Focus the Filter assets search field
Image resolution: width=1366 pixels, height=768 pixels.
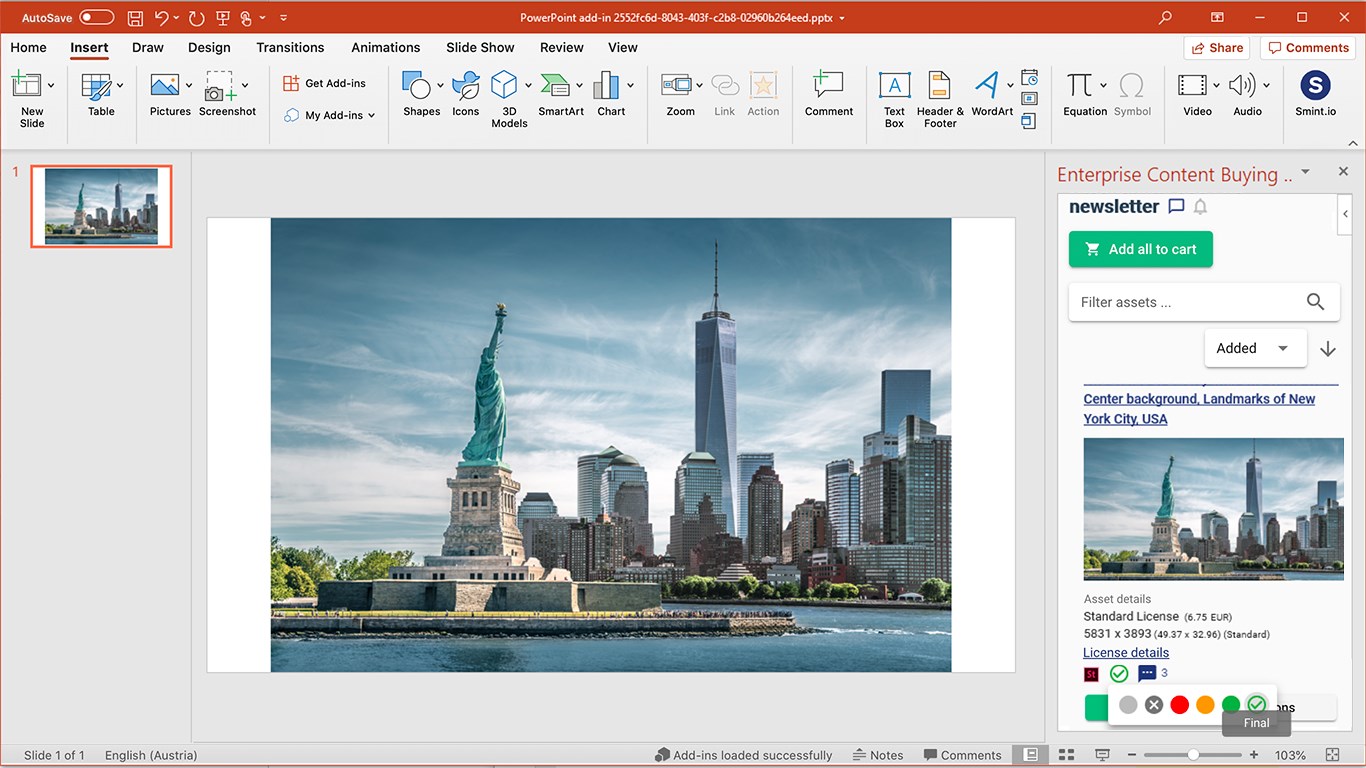coord(1204,302)
